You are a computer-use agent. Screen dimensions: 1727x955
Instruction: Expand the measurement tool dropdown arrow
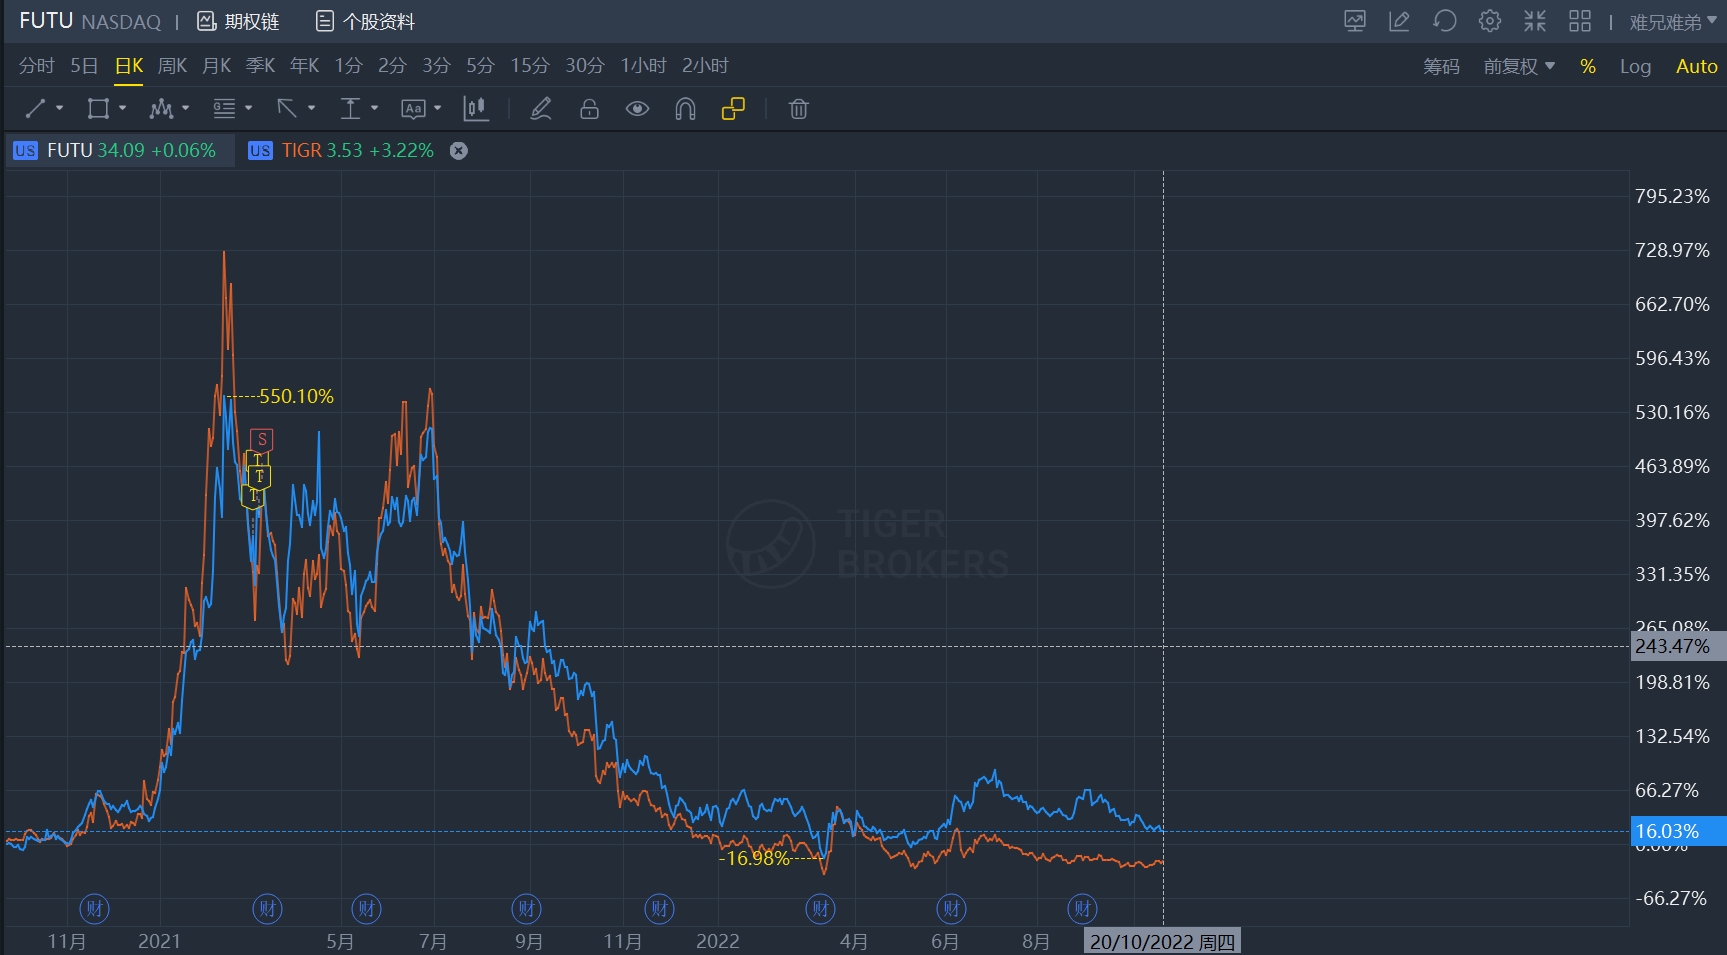coord(375,108)
